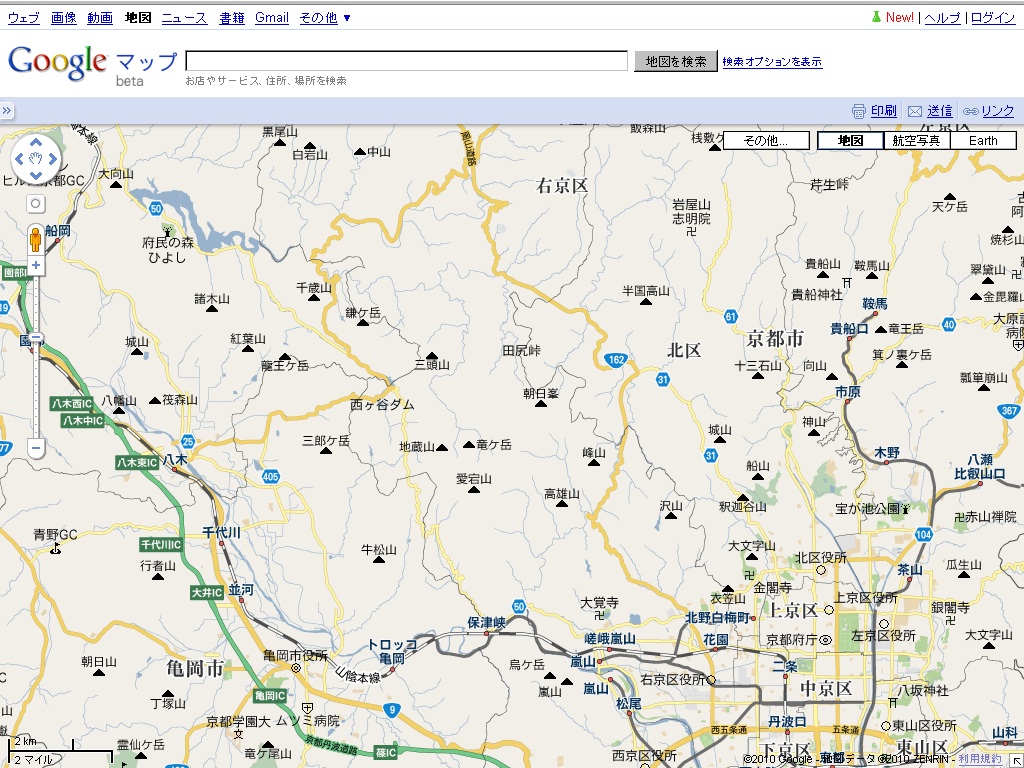This screenshot has width=1024, height=768.
Task: Switch map view to 航空写真
Action: tap(917, 141)
